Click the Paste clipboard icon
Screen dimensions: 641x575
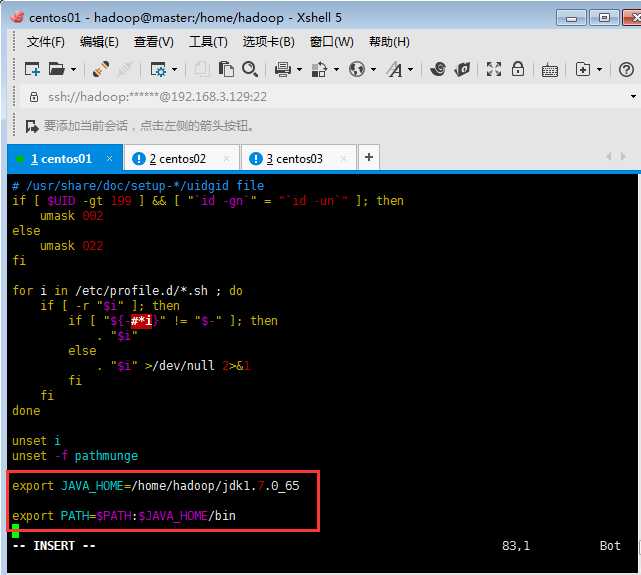[226, 69]
